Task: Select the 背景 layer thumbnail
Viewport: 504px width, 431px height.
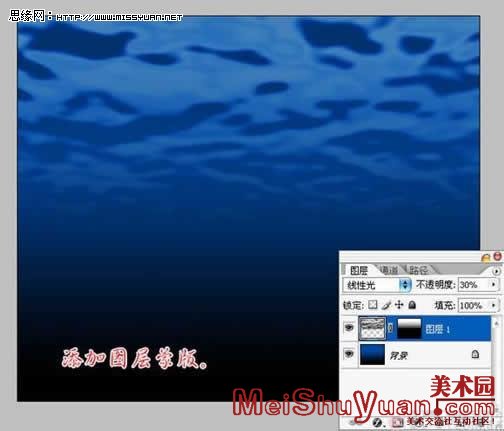Action: click(x=372, y=355)
